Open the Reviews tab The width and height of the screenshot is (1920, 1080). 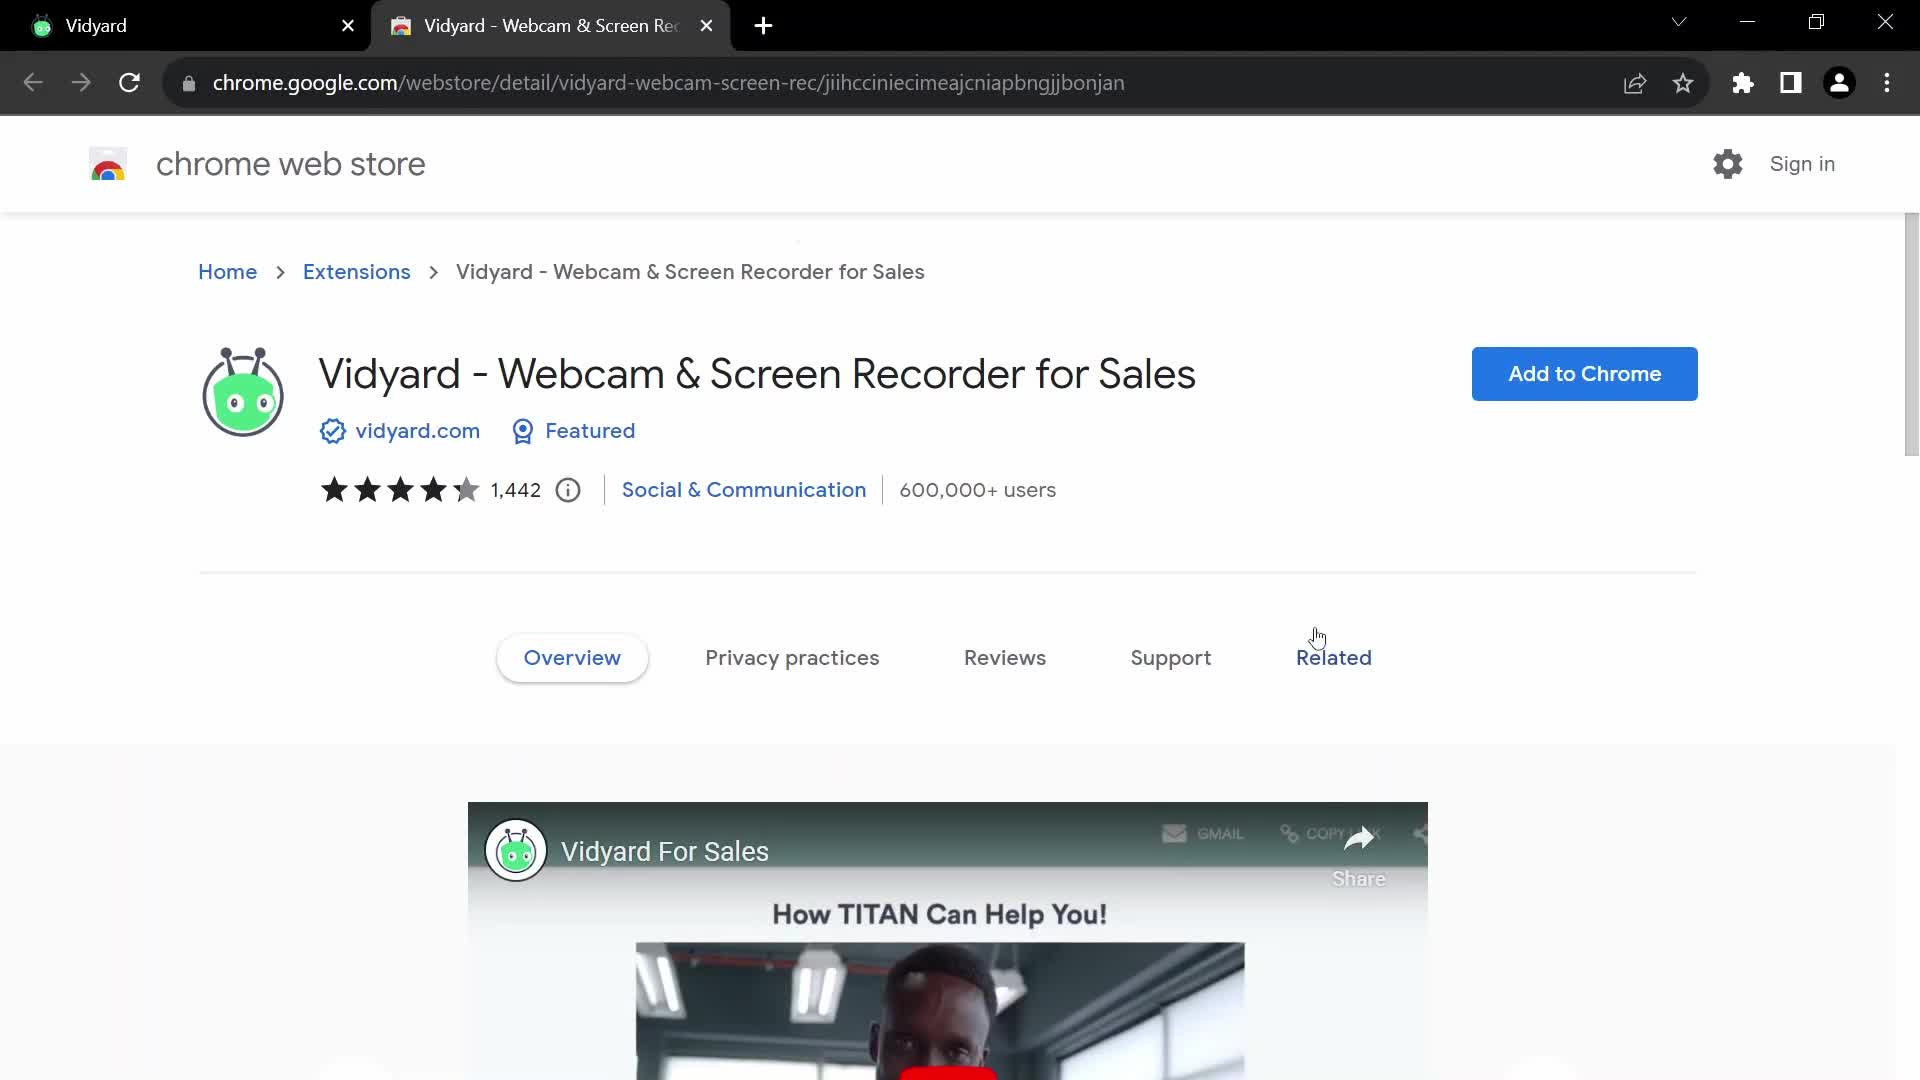coord(1005,658)
